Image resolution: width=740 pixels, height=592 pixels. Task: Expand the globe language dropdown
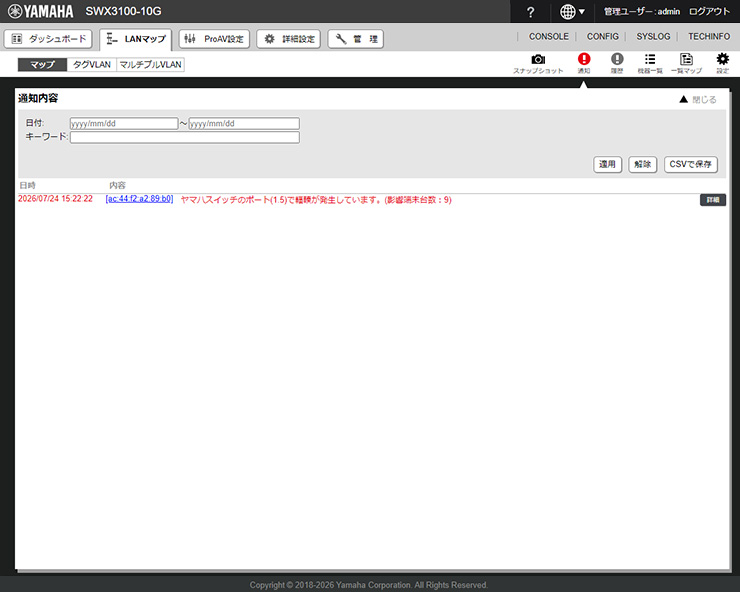pos(572,12)
